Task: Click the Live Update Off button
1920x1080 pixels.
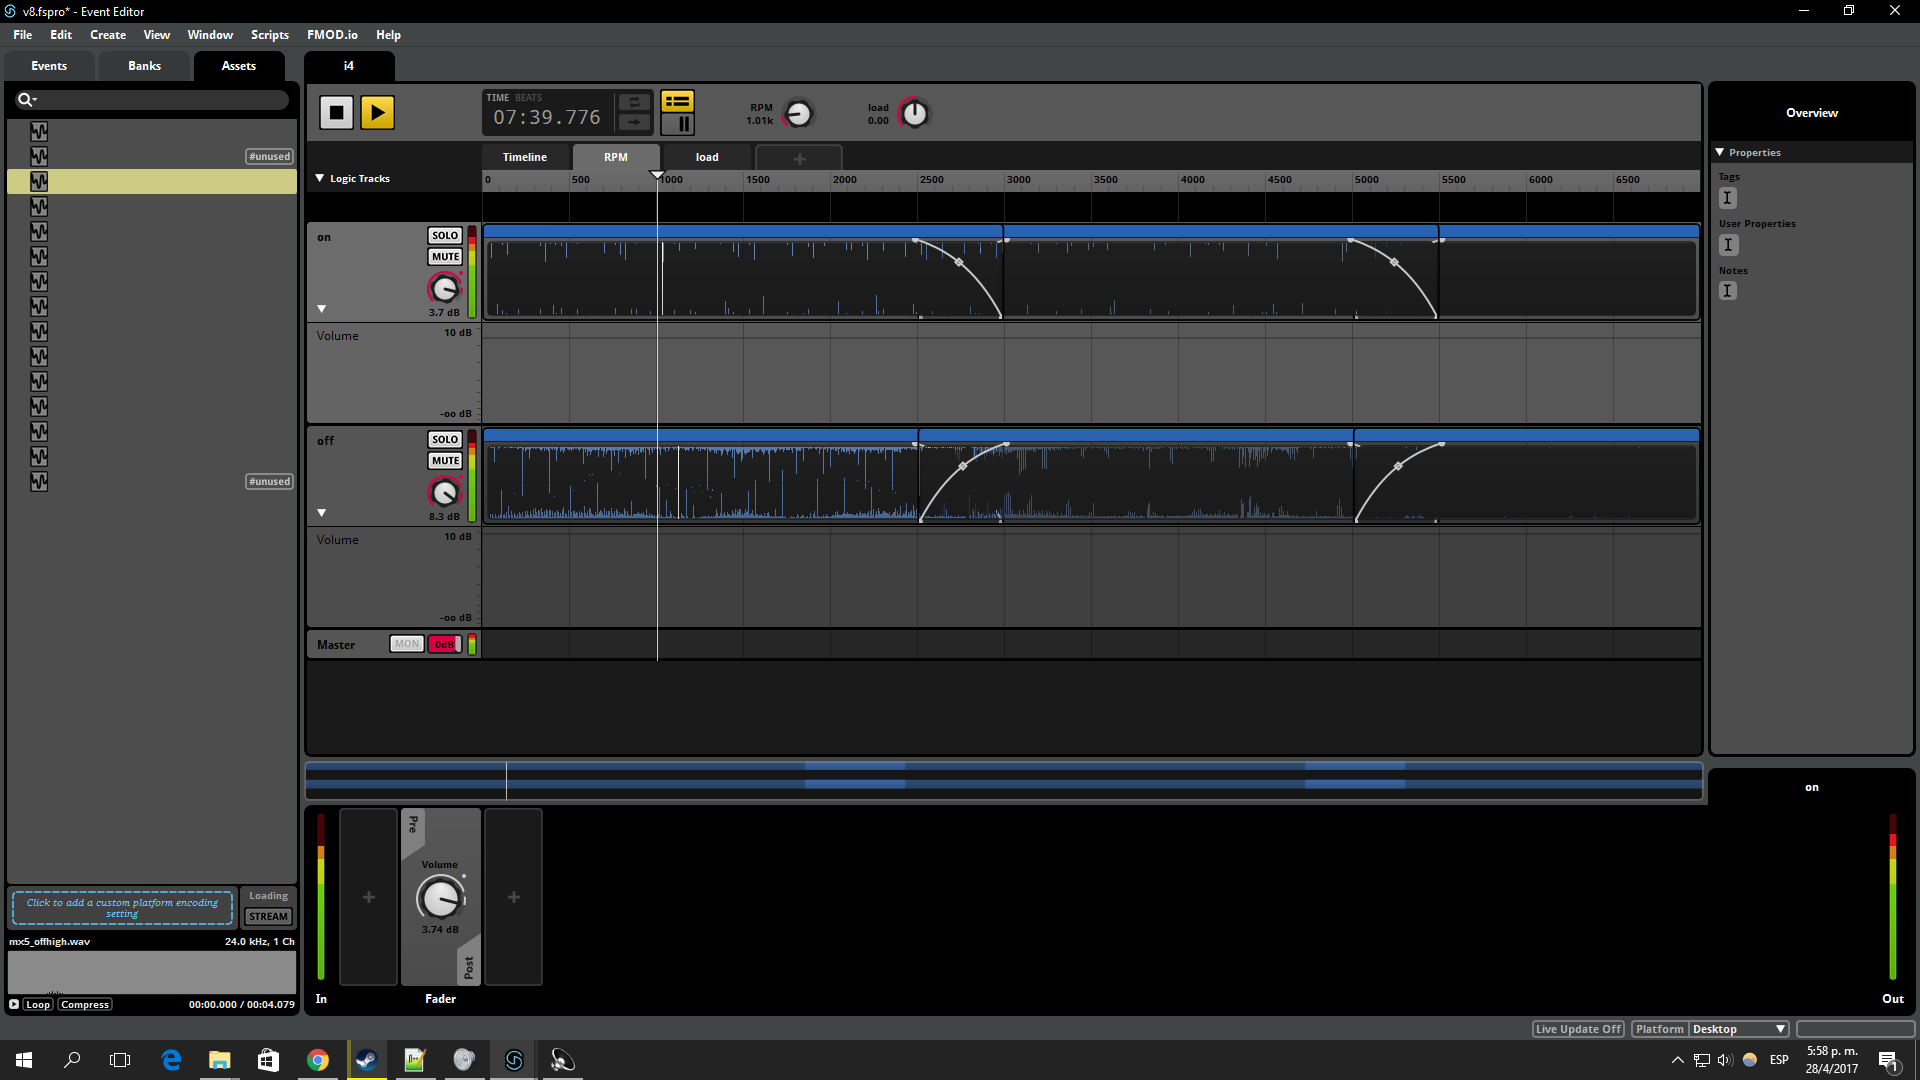Action: point(1578,1029)
